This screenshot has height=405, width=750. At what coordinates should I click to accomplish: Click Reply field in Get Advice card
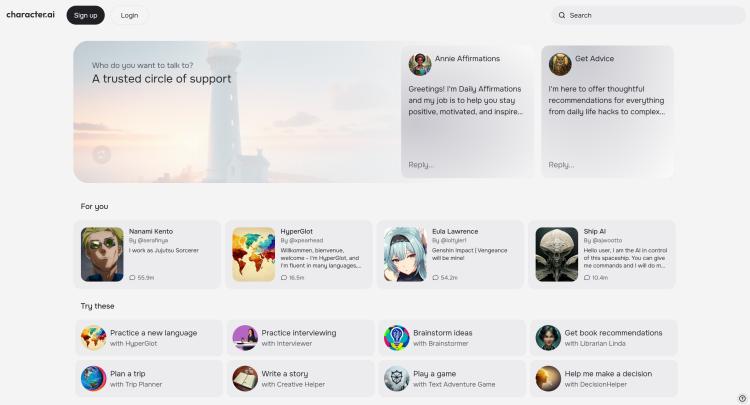pos(607,164)
